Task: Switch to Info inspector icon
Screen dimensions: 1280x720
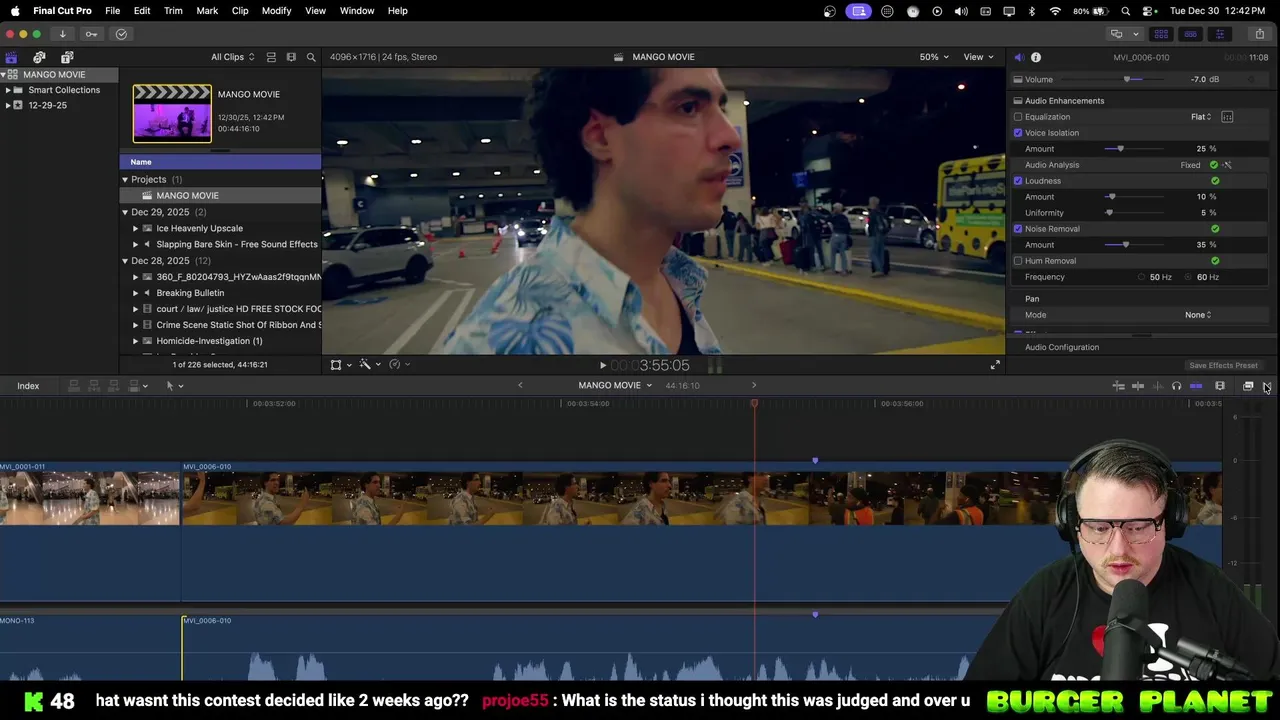Action: coord(1036,57)
